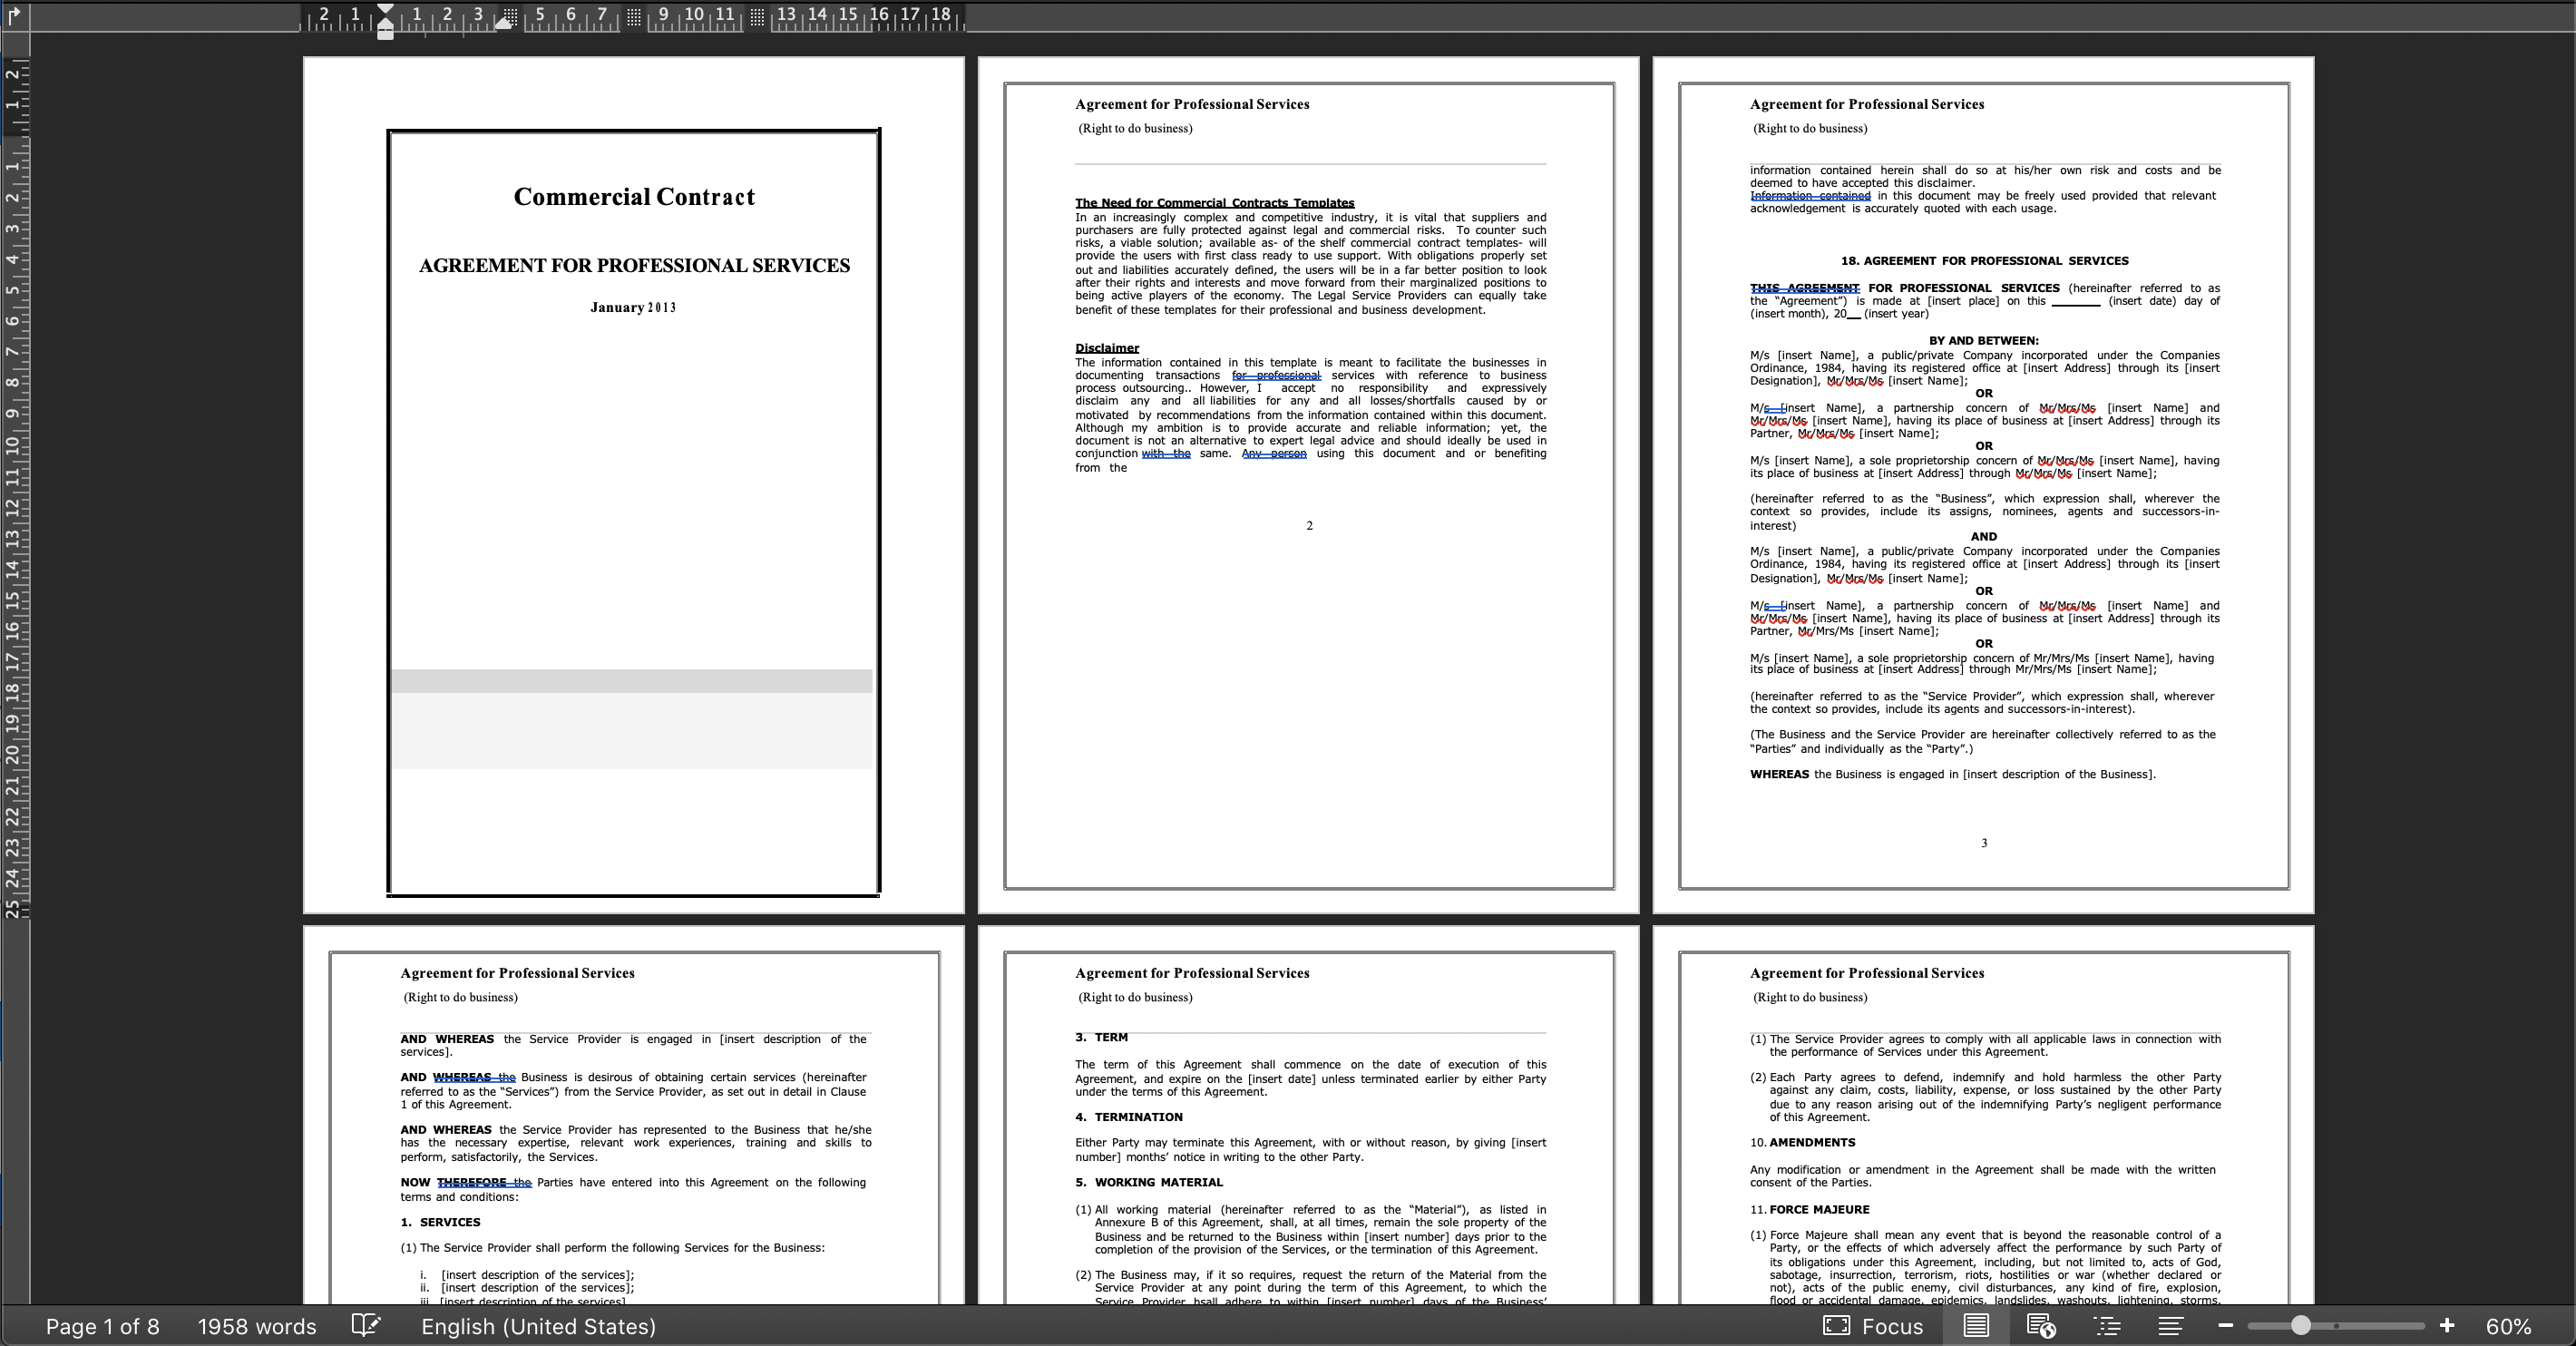2576x1346 pixels.
Task: Click the header Agreement for Professional Services on page 2
Action: coord(1192,104)
